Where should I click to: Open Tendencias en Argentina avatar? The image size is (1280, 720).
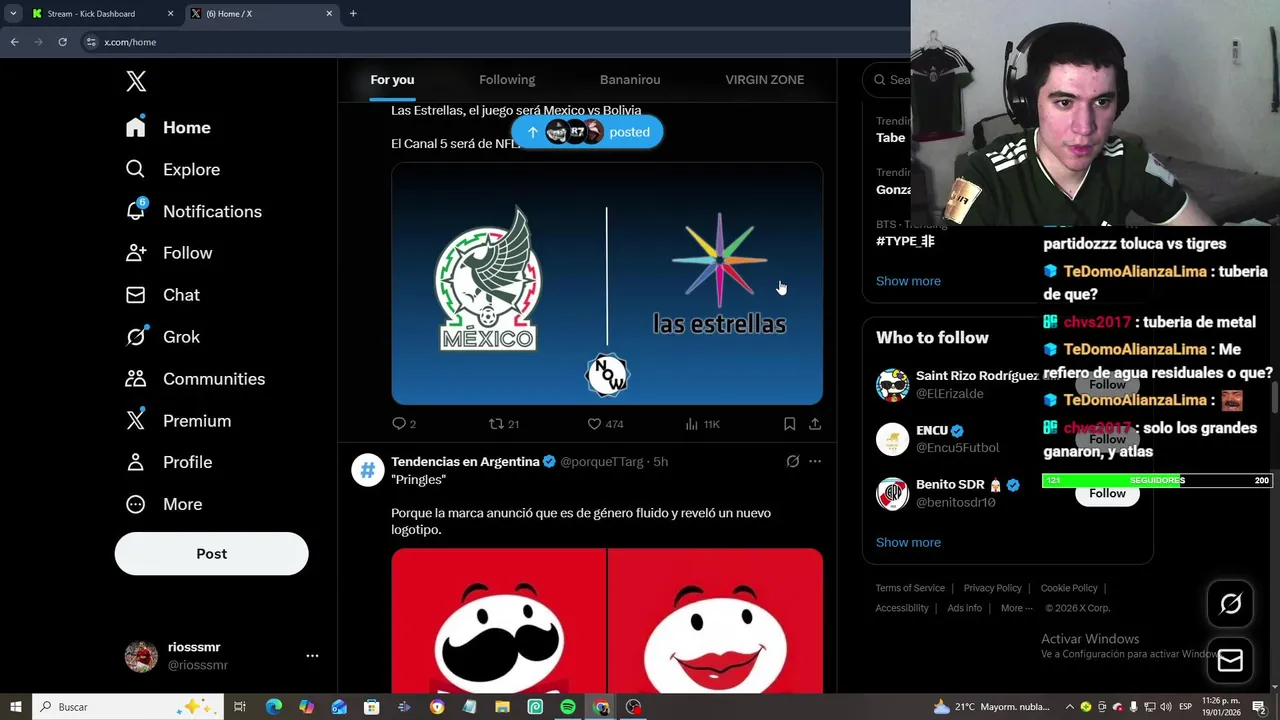tap(368, 470)
